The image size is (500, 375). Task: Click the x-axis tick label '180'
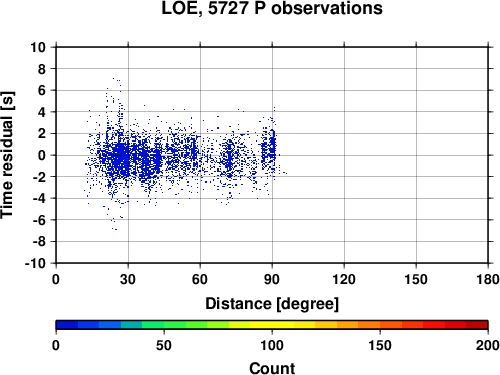[x=488, y=279]
